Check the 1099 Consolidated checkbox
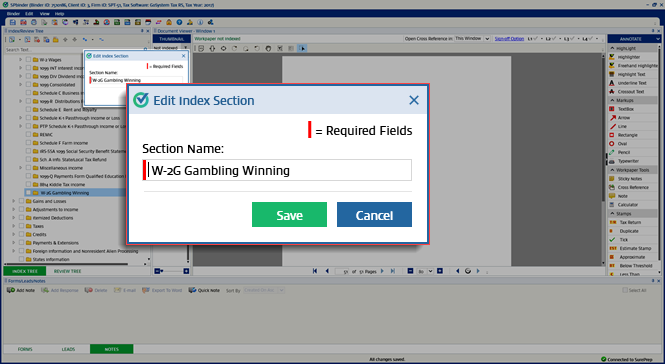 point(28,84)
